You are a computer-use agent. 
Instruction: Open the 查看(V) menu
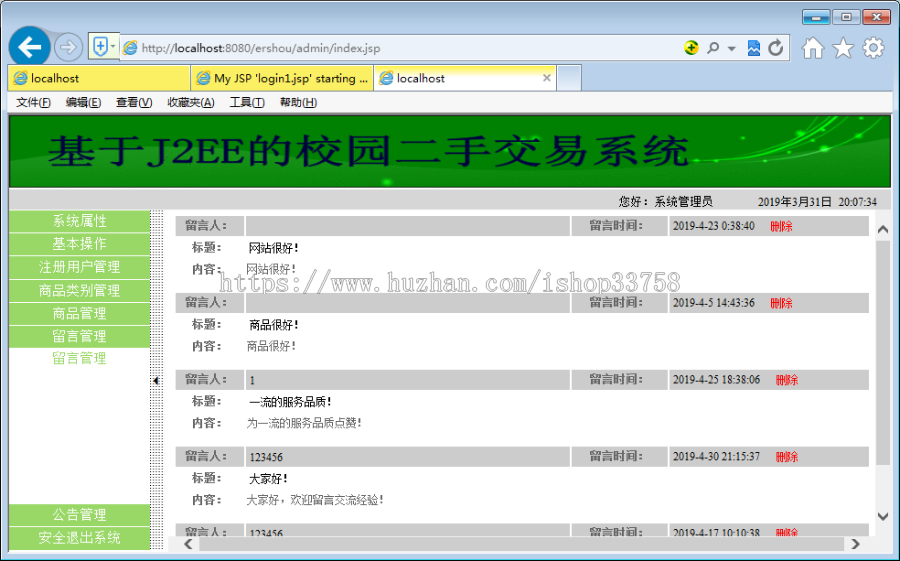tap(134, 103)
